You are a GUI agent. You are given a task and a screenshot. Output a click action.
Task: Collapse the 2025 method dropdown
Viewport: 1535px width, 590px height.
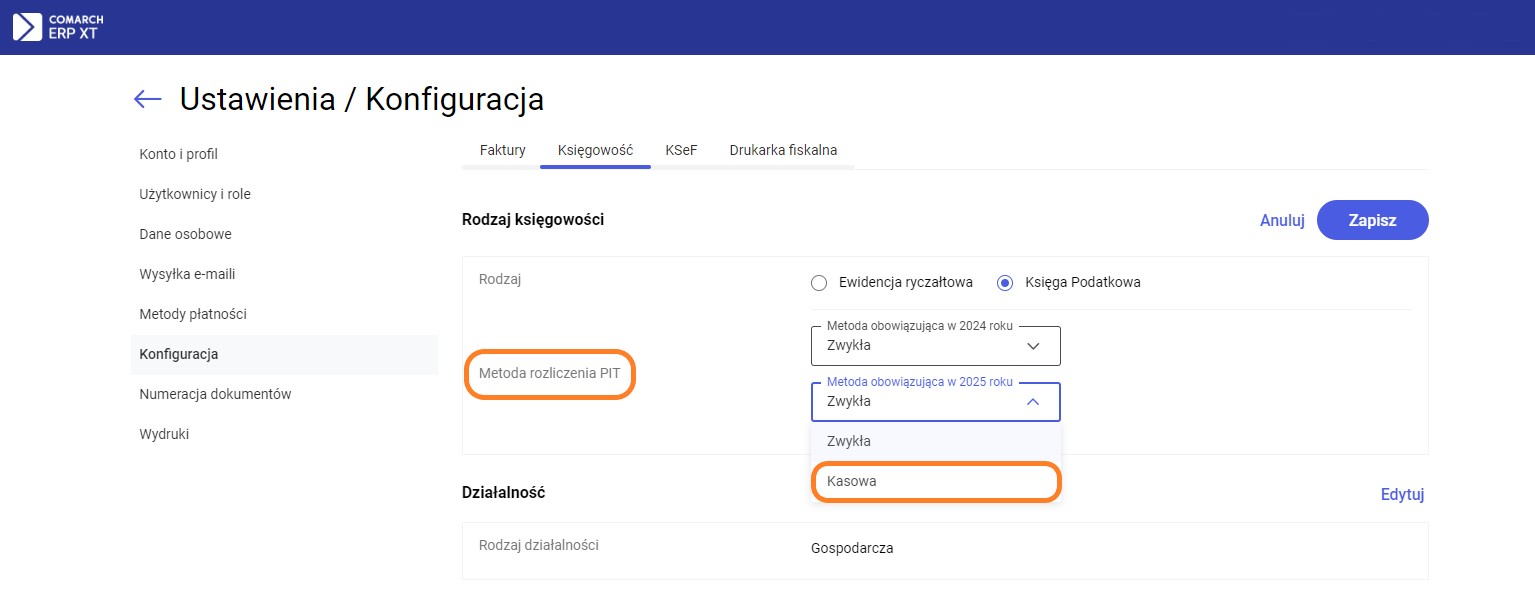point(1033,402)
